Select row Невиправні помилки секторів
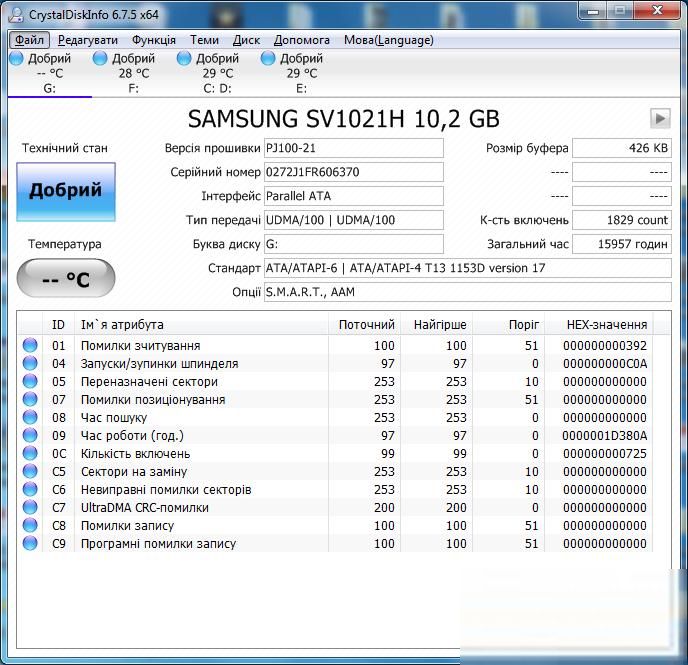Screen dimensions: 688x665 point(336,490)
